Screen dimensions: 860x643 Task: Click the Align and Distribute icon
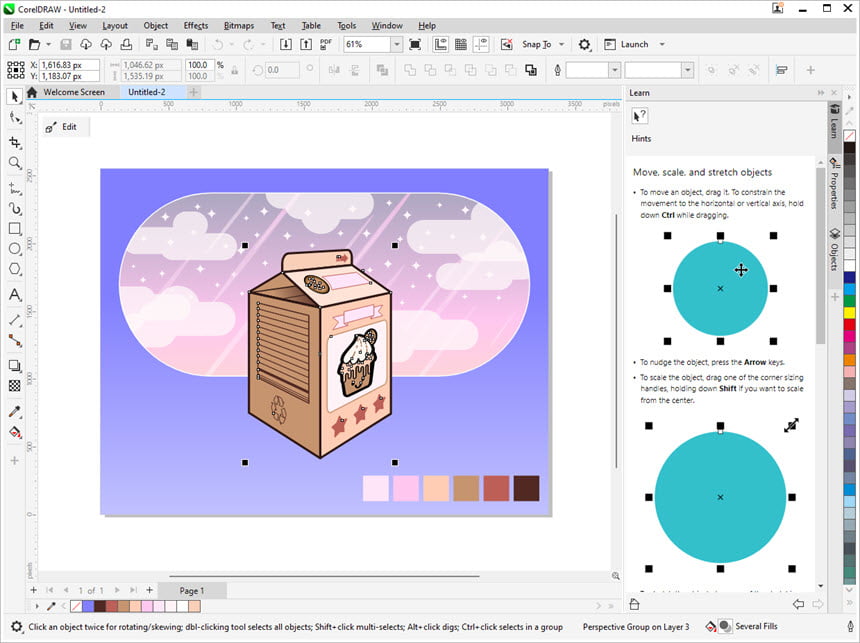782,70
